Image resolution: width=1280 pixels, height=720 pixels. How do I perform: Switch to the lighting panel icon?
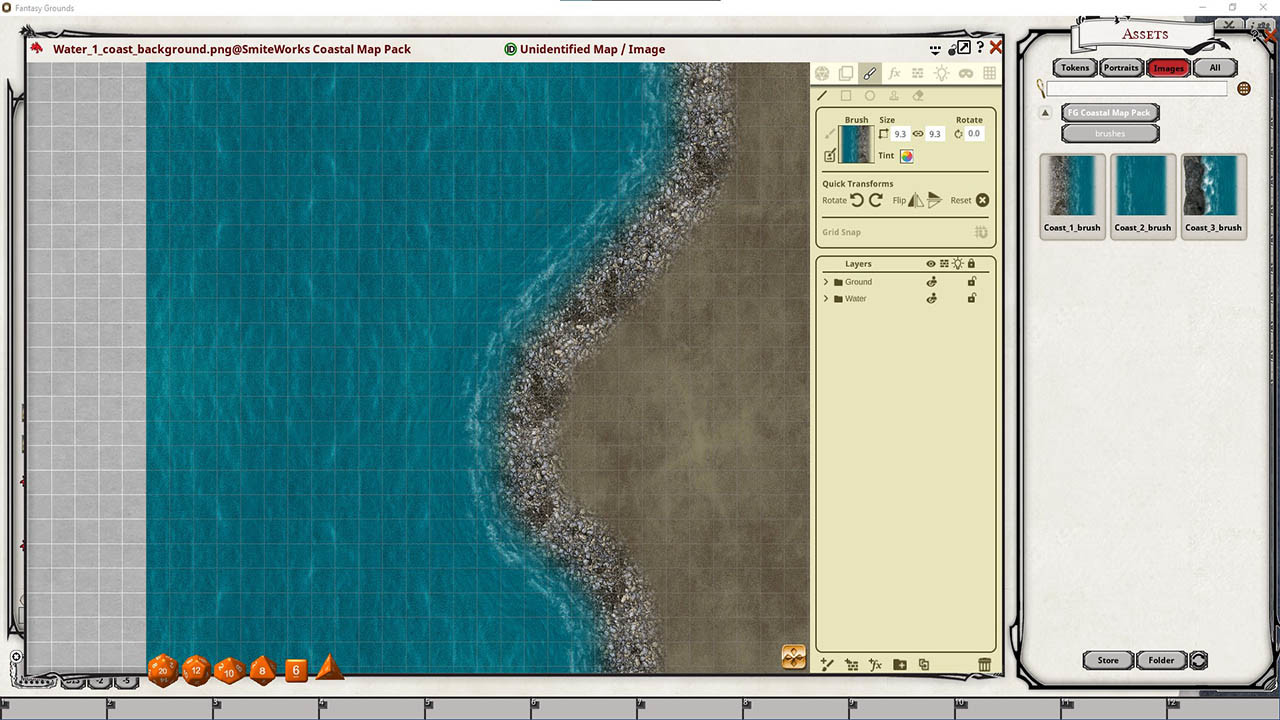940,73
